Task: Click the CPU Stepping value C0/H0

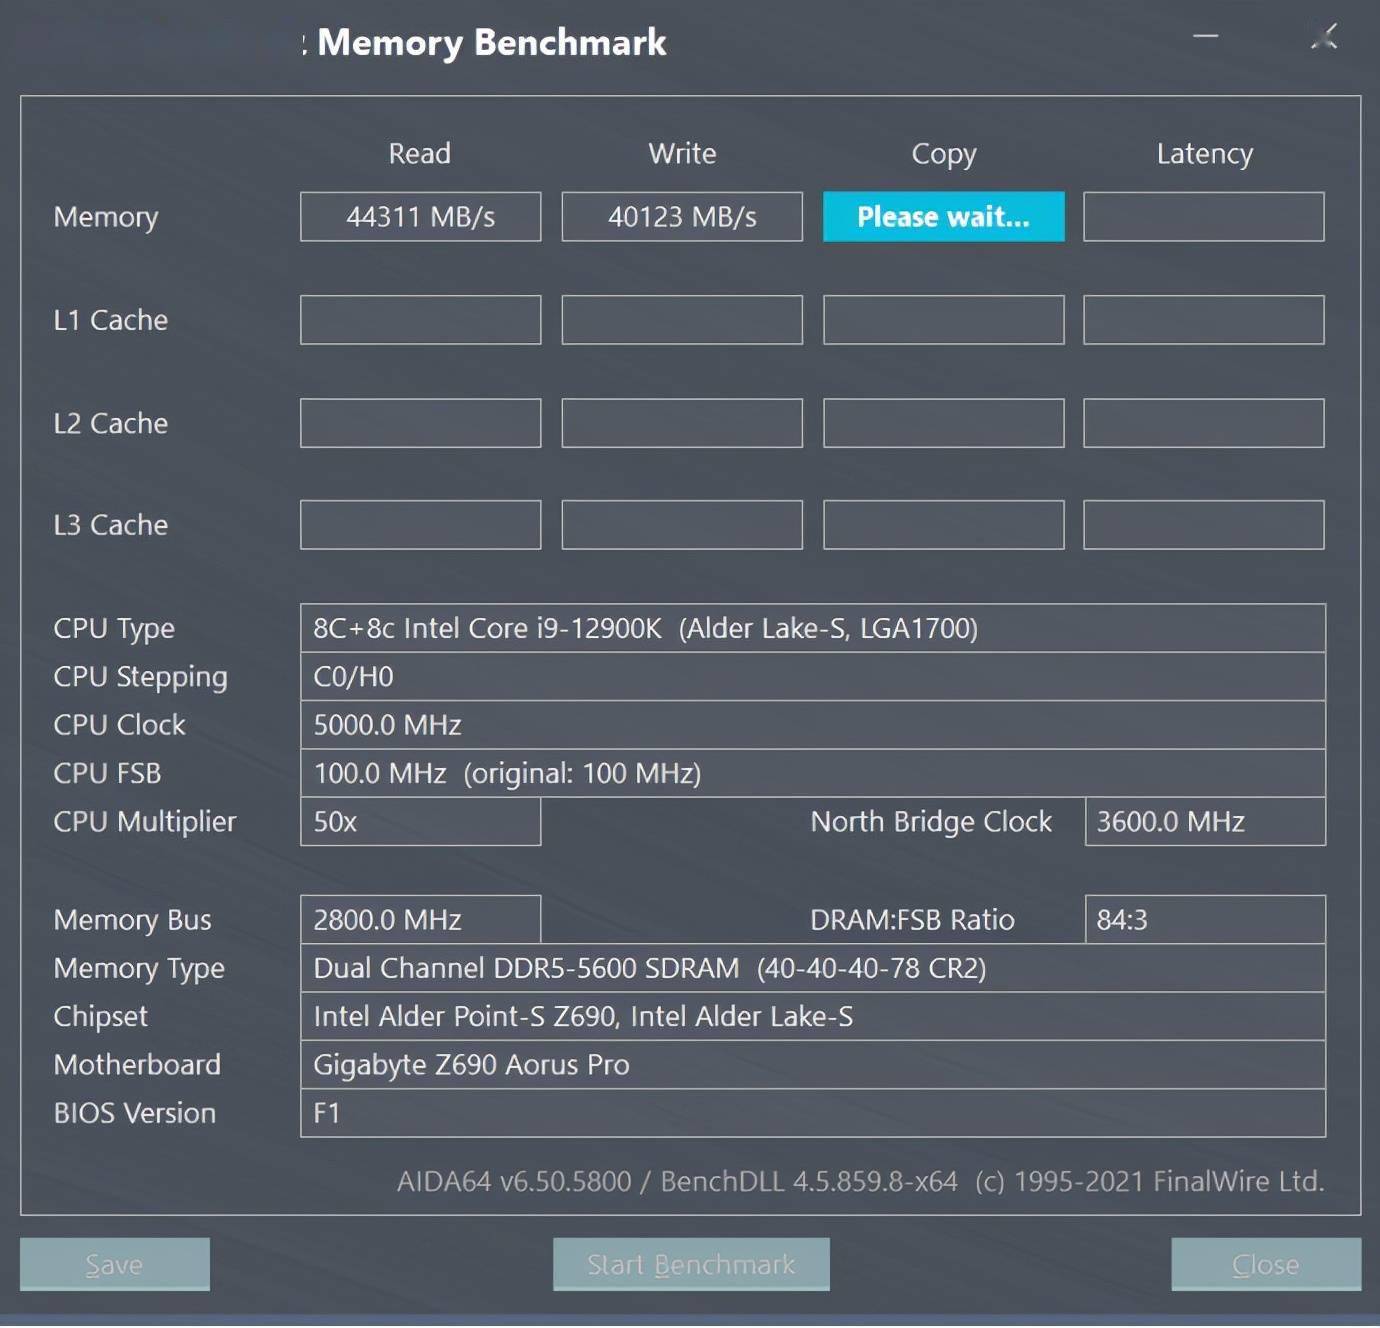Action: click(x=813, y=677)
